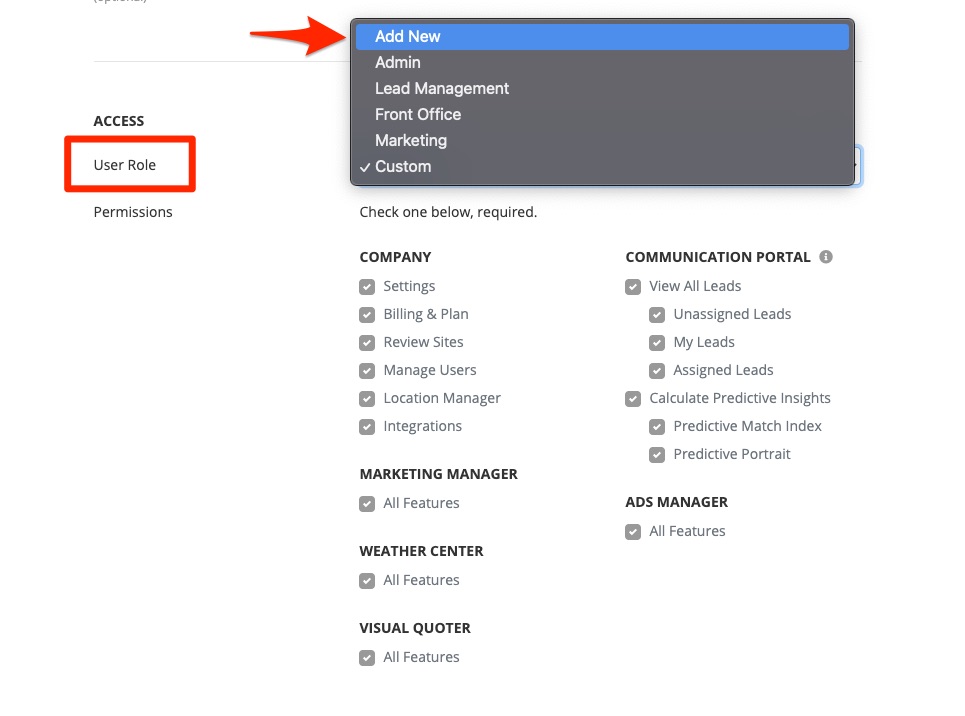Toggle Calculate Predictive Insights checkbox
Screen dimensions: 965x716
pyautogui.click(x=633, y=399)
